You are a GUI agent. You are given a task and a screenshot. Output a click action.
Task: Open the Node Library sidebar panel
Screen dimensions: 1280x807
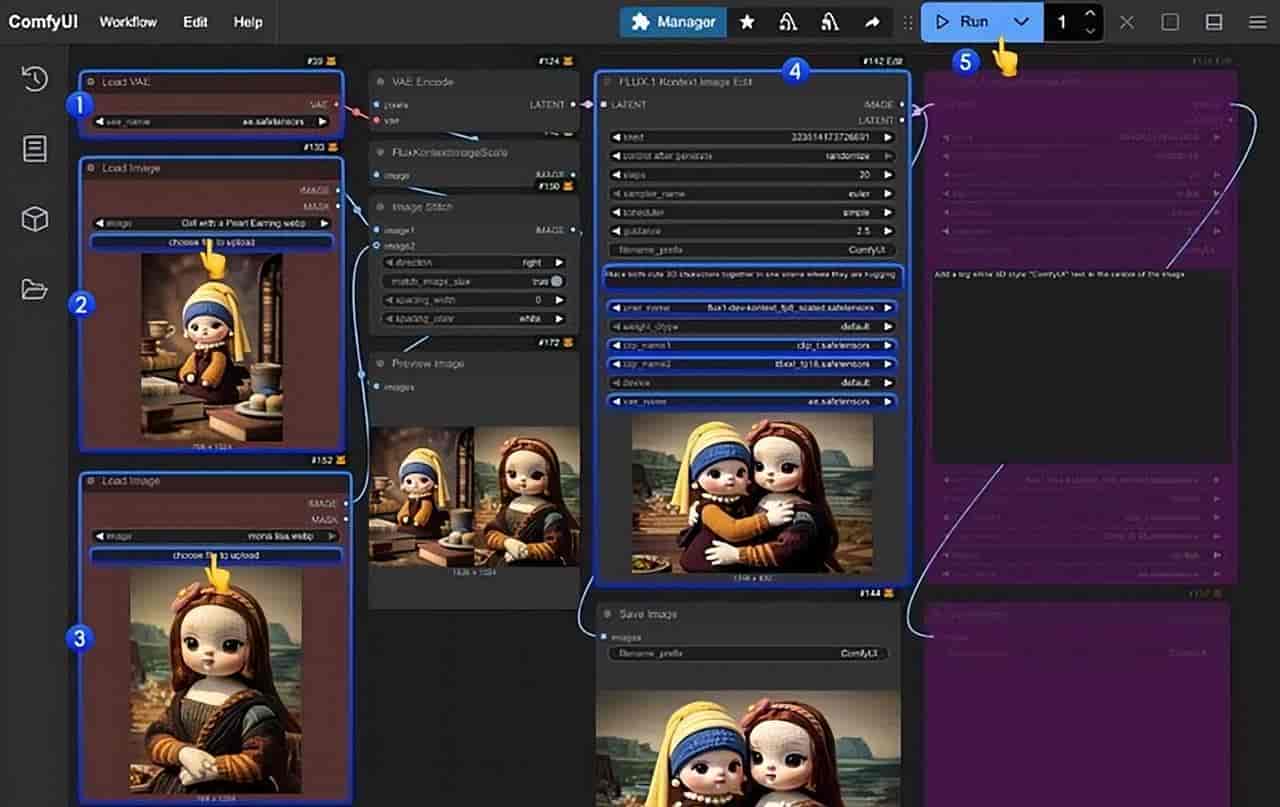tap(35, 149)
